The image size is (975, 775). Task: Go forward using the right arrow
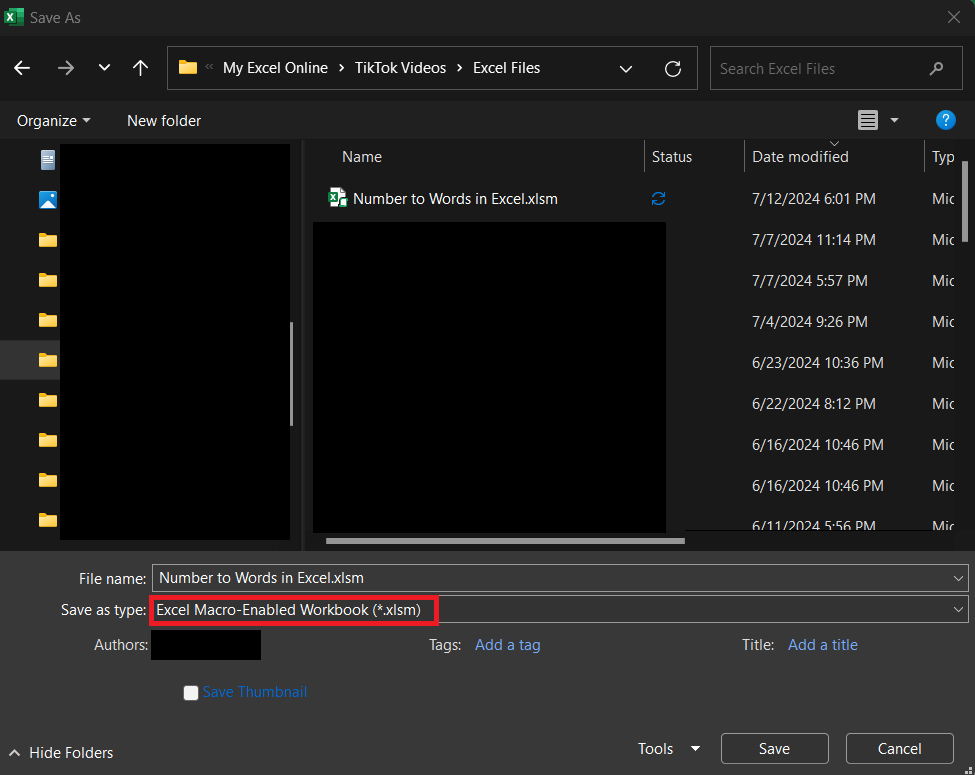(x=65, y=68)
